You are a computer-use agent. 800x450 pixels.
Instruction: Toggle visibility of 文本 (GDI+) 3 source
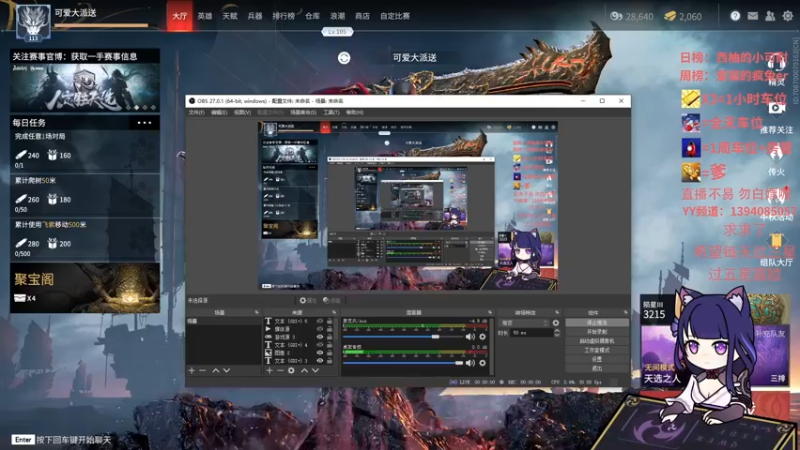click(320, 360)
